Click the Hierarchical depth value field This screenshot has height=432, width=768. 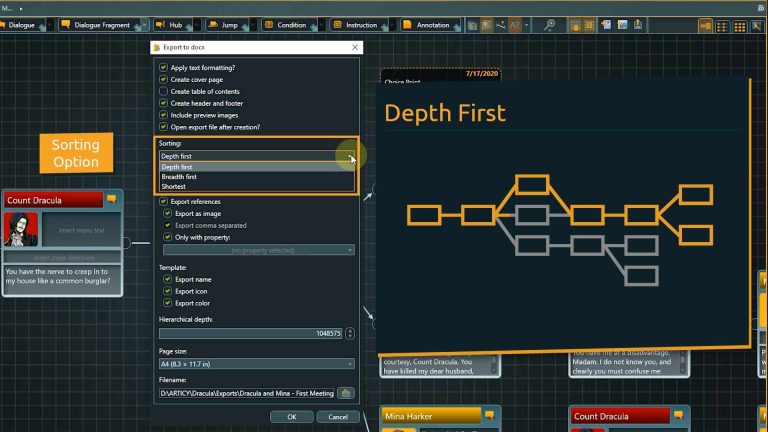click(x=250, y=333)
